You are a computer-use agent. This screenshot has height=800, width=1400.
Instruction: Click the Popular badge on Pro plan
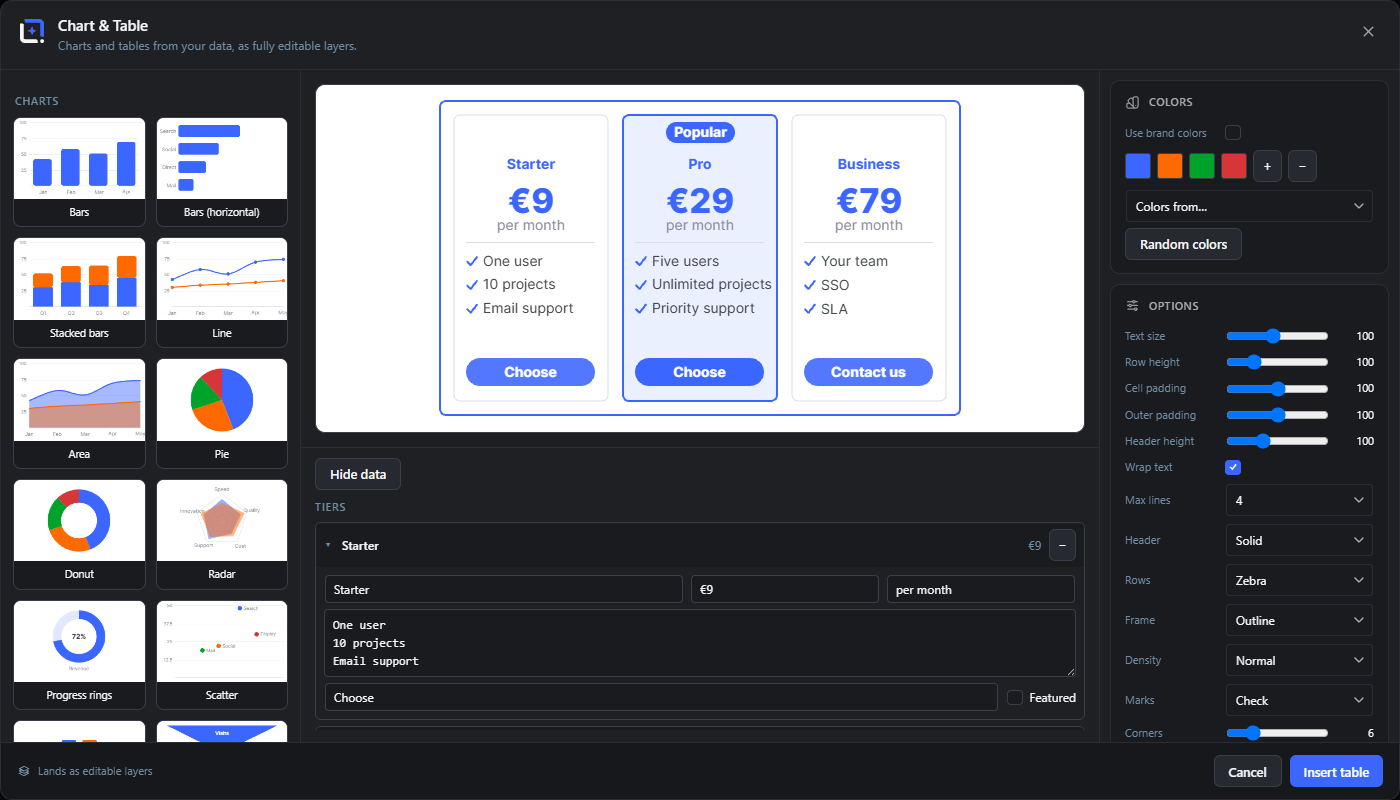(700, 132)
